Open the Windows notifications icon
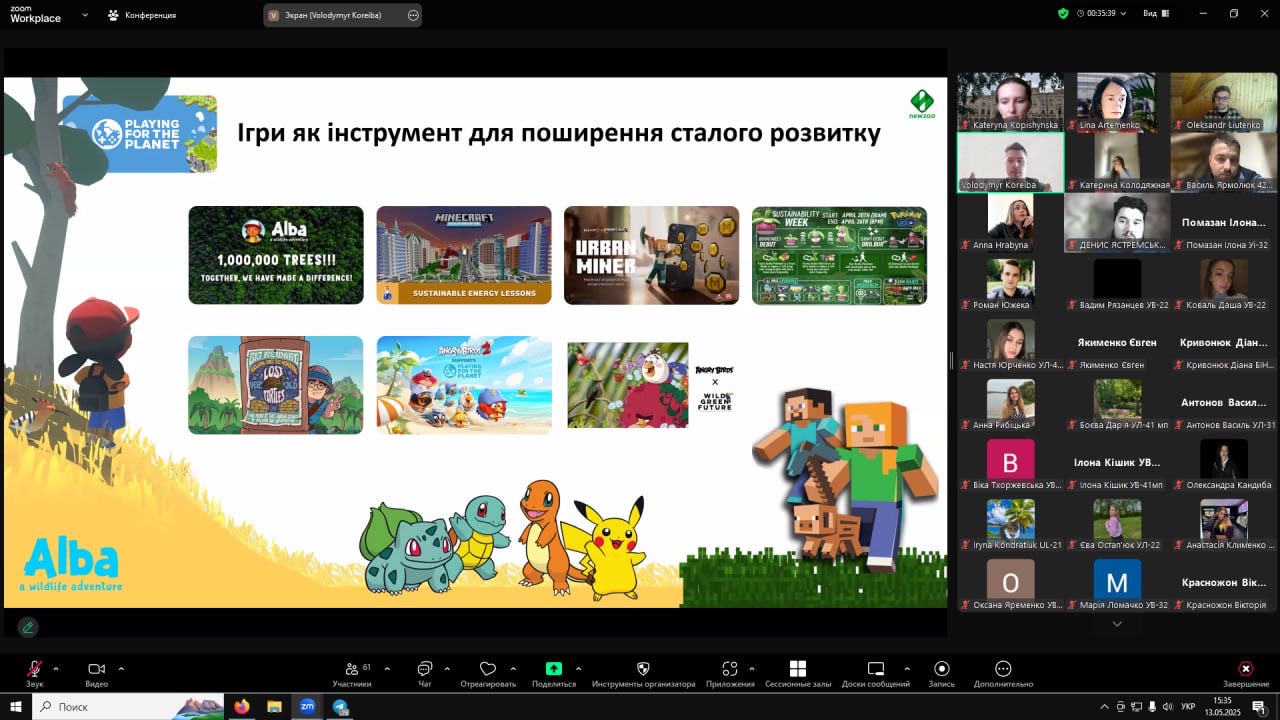The width and height of the screenshot is (1280, 720). (x=1259, y=706)
